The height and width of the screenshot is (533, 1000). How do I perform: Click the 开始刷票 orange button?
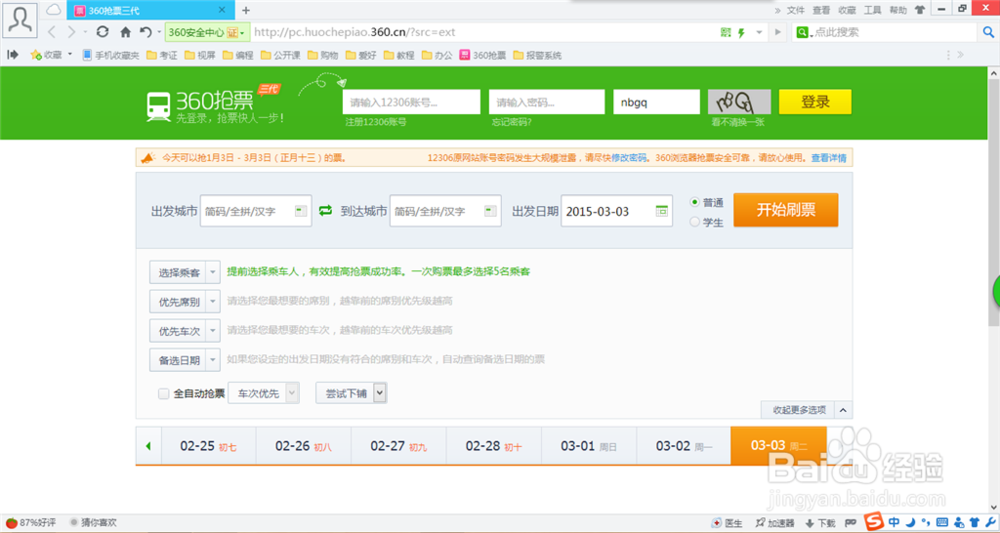[786, 210]
